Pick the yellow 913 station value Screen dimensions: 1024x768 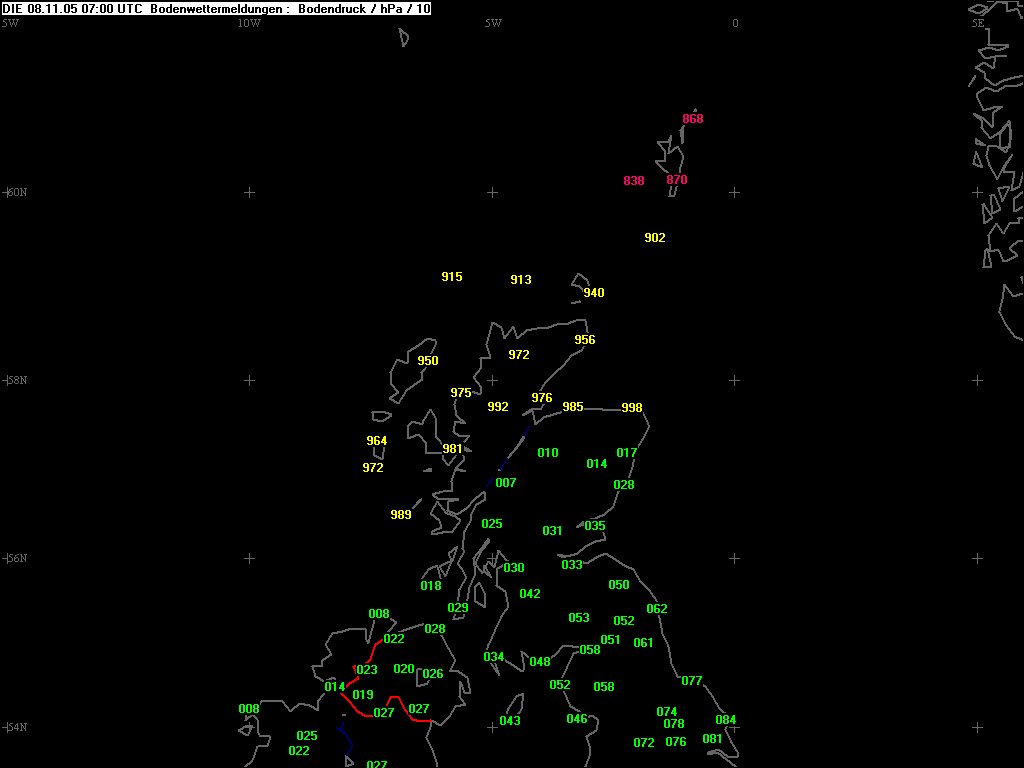(x=521, y=280)
